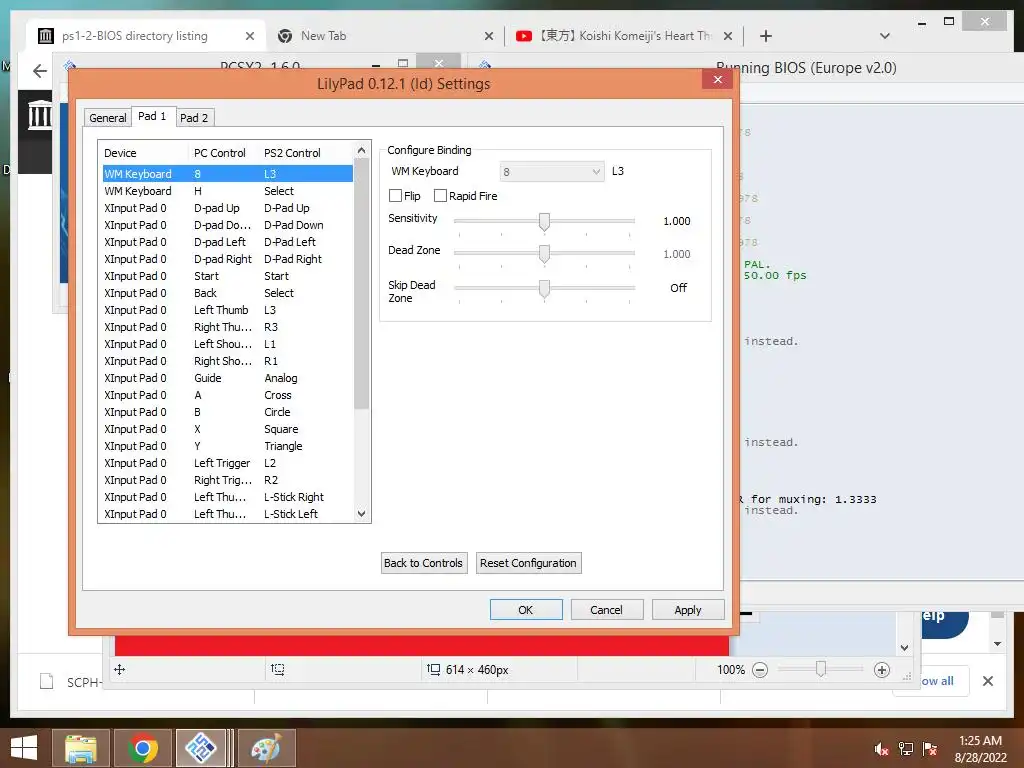
Task: Select the L-Stick Right binding row
Action: click(x=227, y=496)
